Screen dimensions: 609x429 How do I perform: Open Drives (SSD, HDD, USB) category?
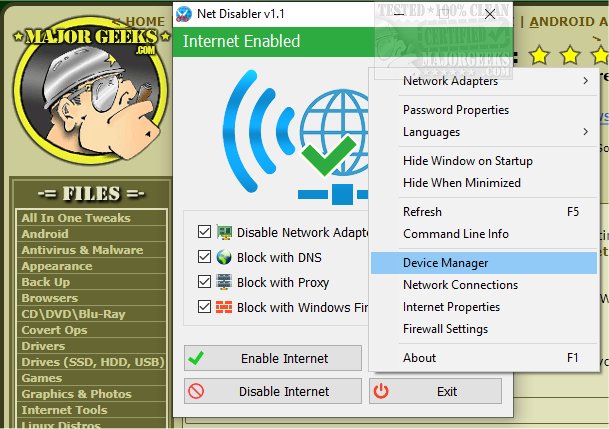tap(93, 362)
